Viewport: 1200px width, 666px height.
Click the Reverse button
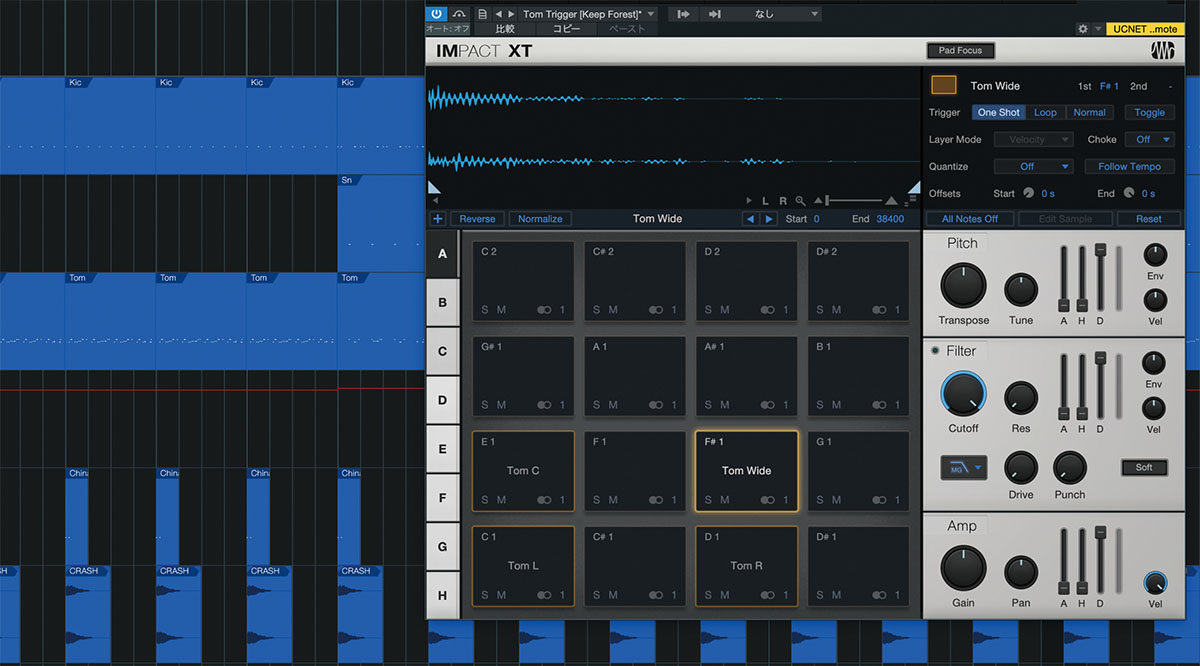[x=477, y=219]
